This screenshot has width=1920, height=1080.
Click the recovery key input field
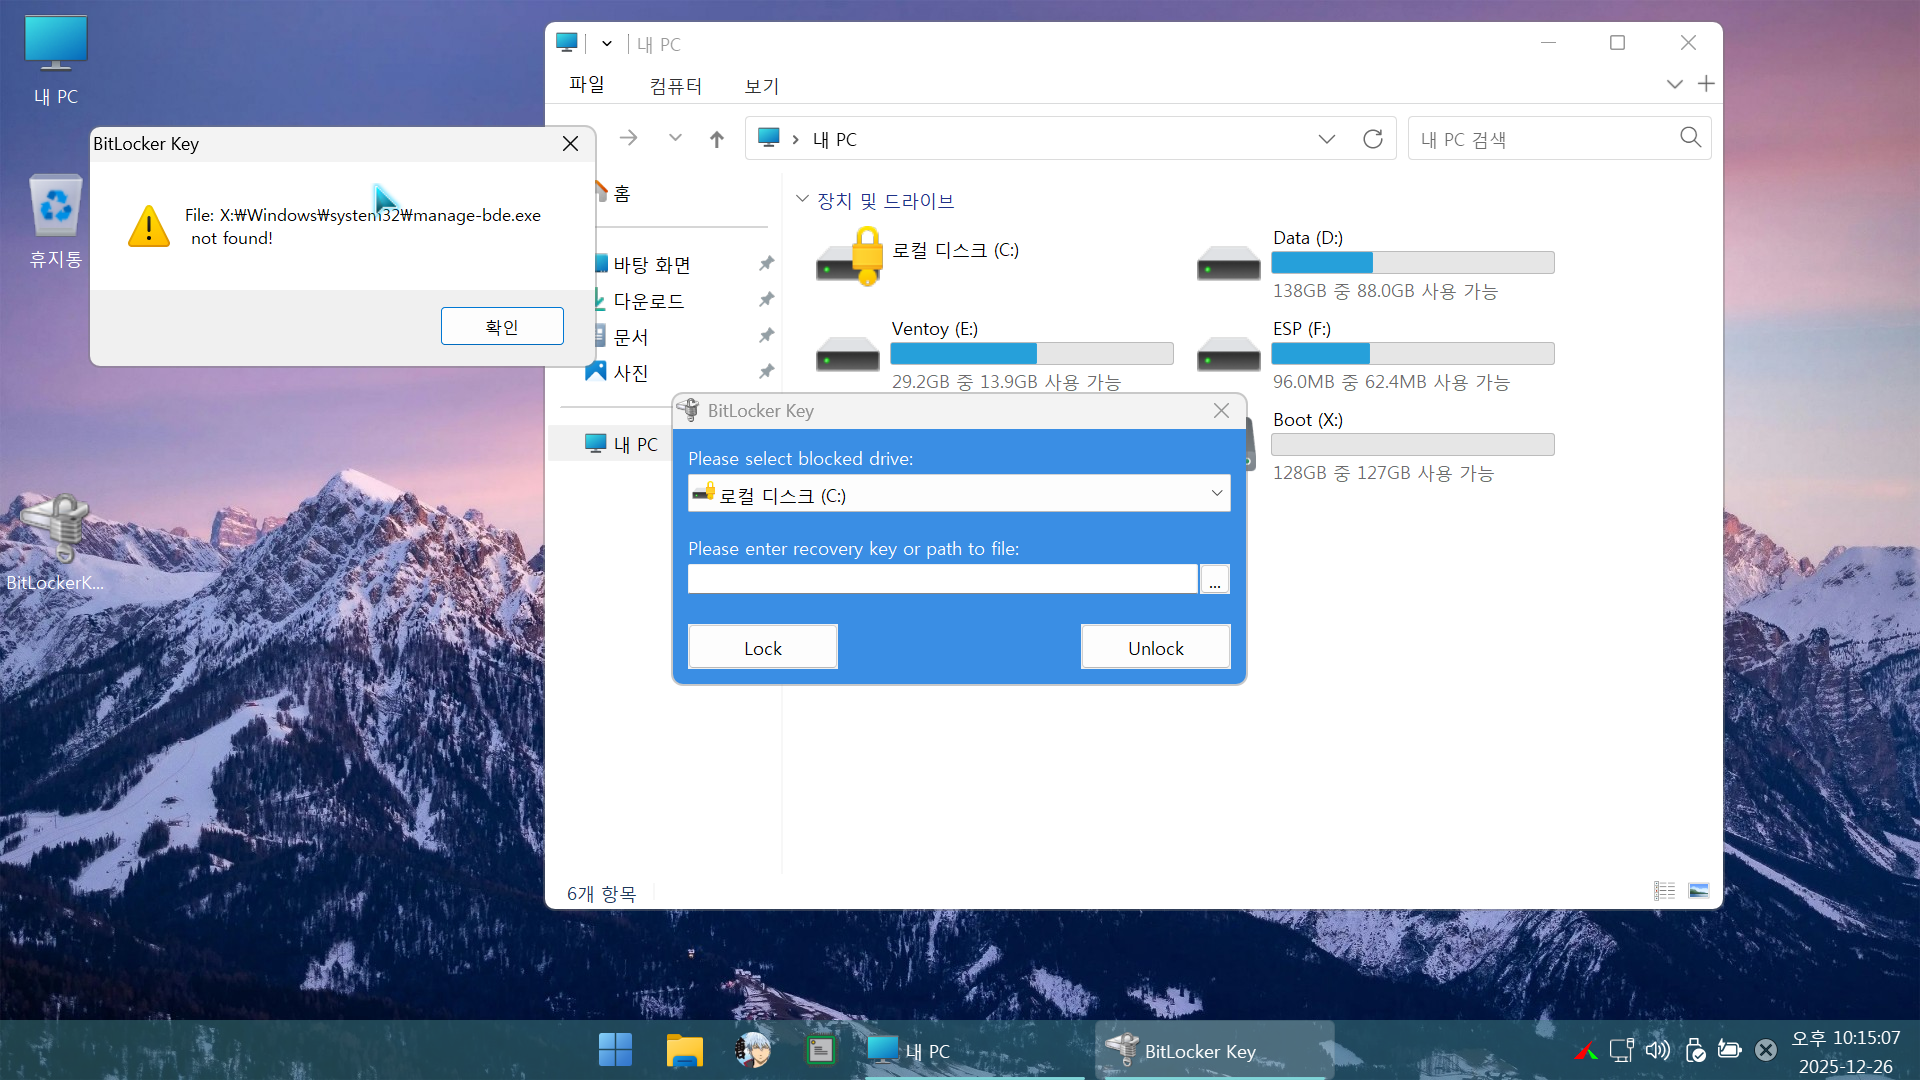pos(942,579)
